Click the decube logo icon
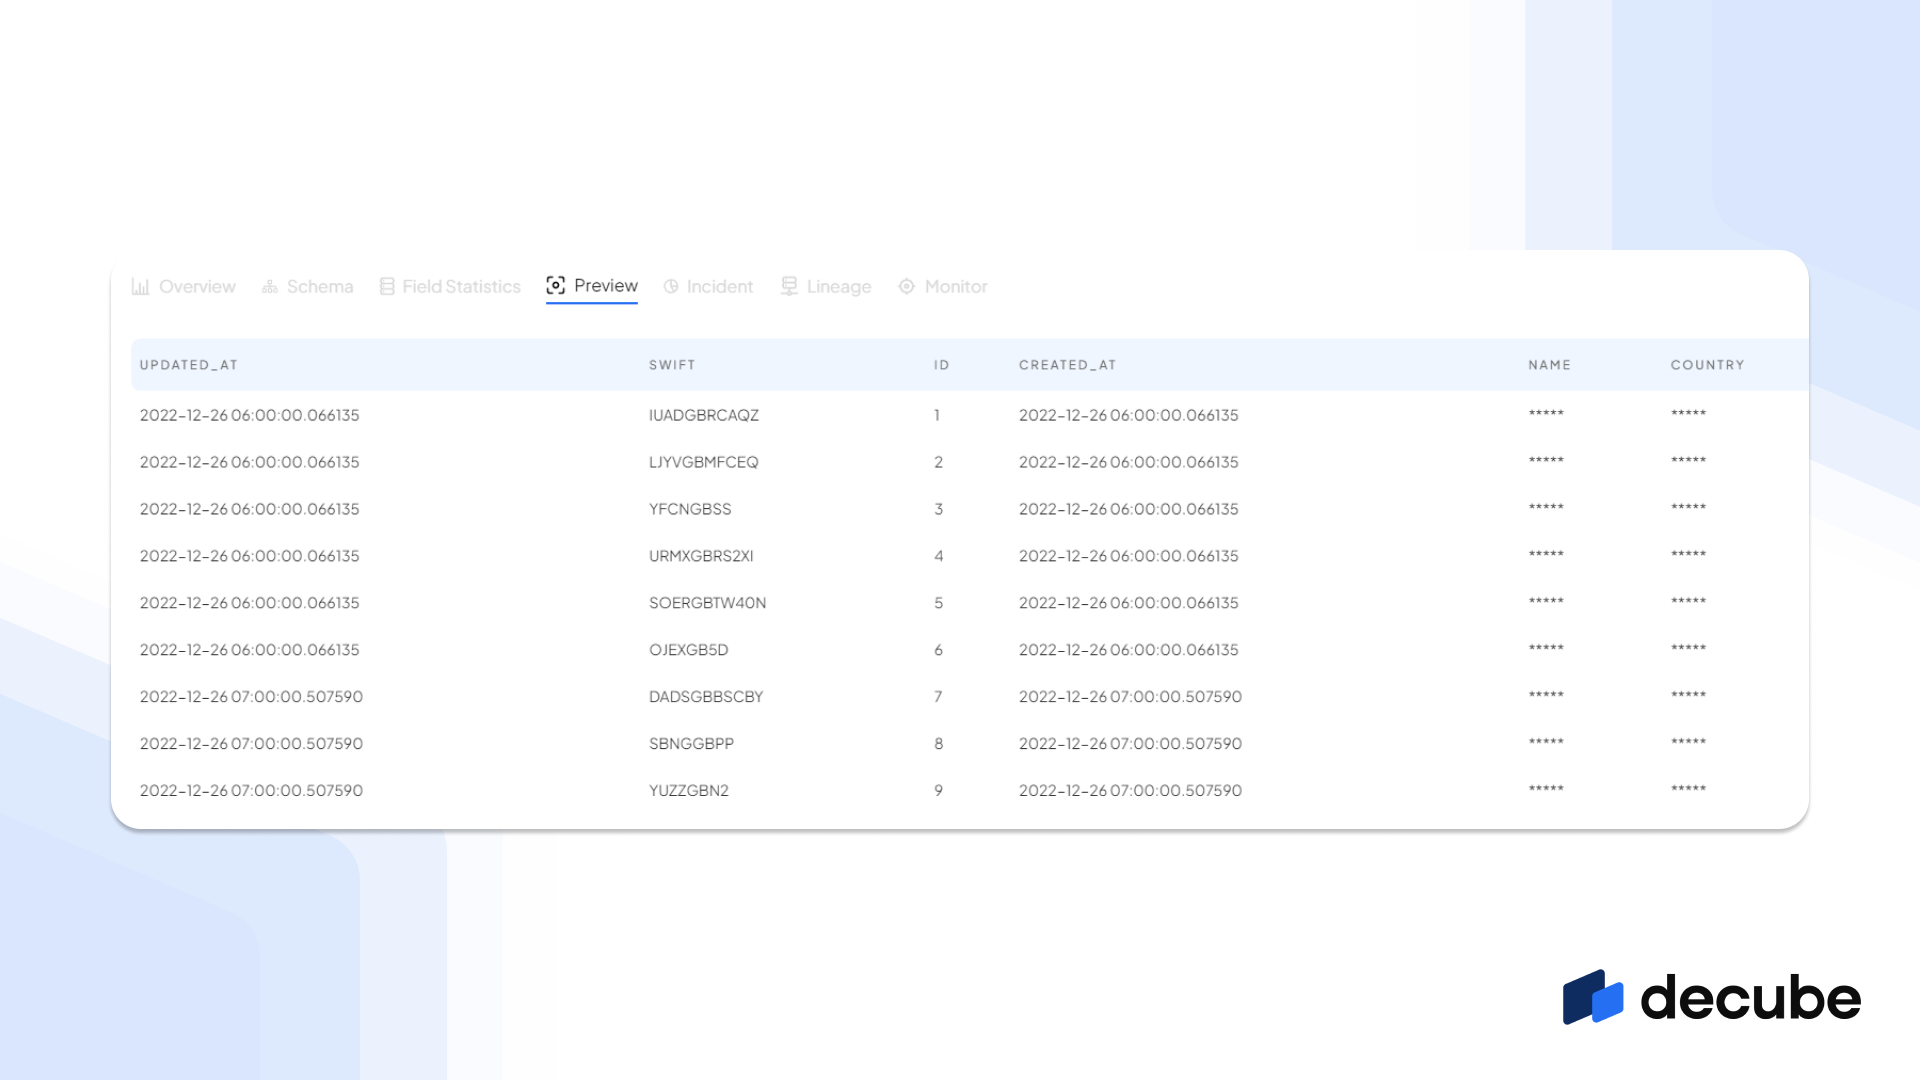 tap(1593, 997)
